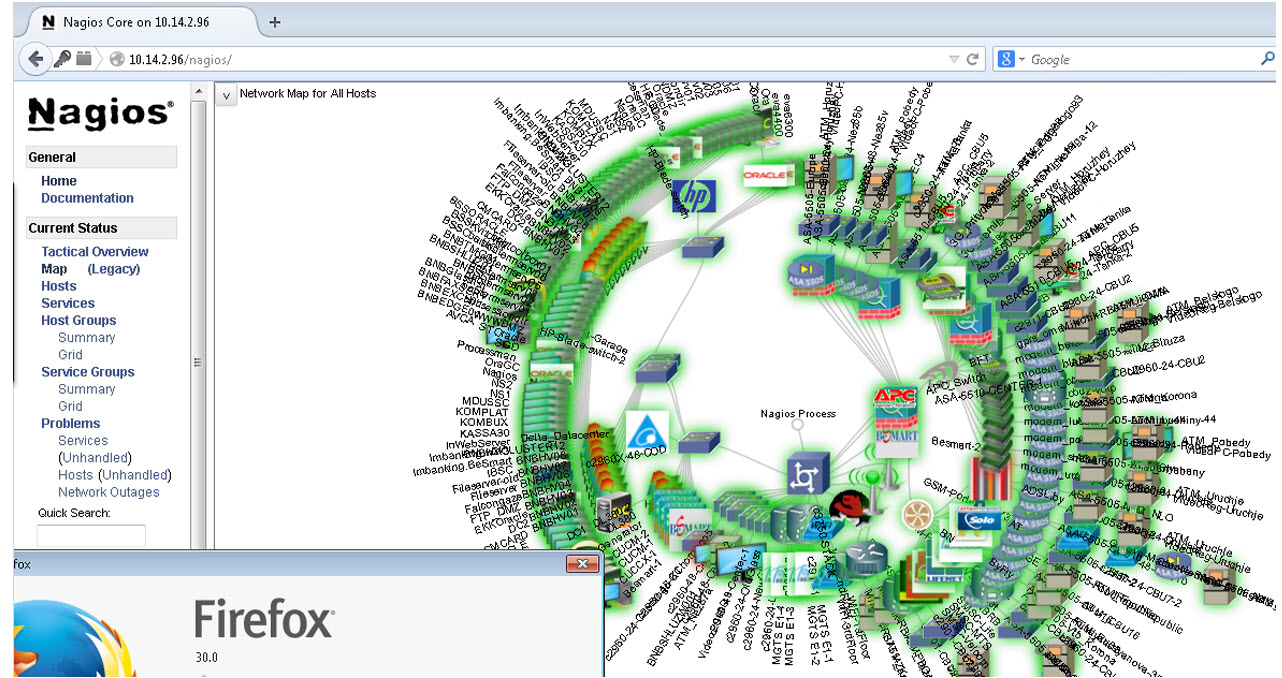Viewport: 1282px width, 678px height.
Task: Click the Solo host icon on map
Action: click(x=978, y=521)
